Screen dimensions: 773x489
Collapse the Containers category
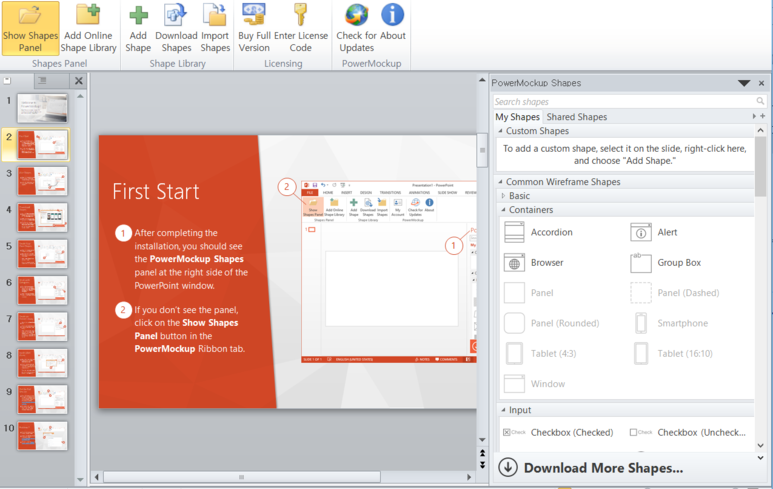point(503,210)
